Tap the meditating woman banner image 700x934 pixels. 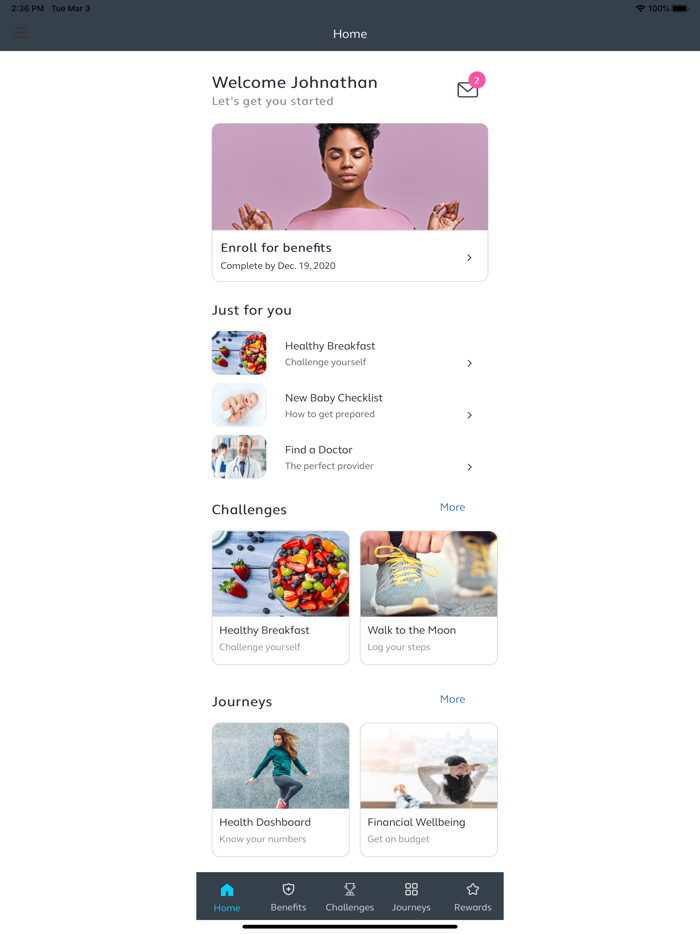[x=350, y=177]
